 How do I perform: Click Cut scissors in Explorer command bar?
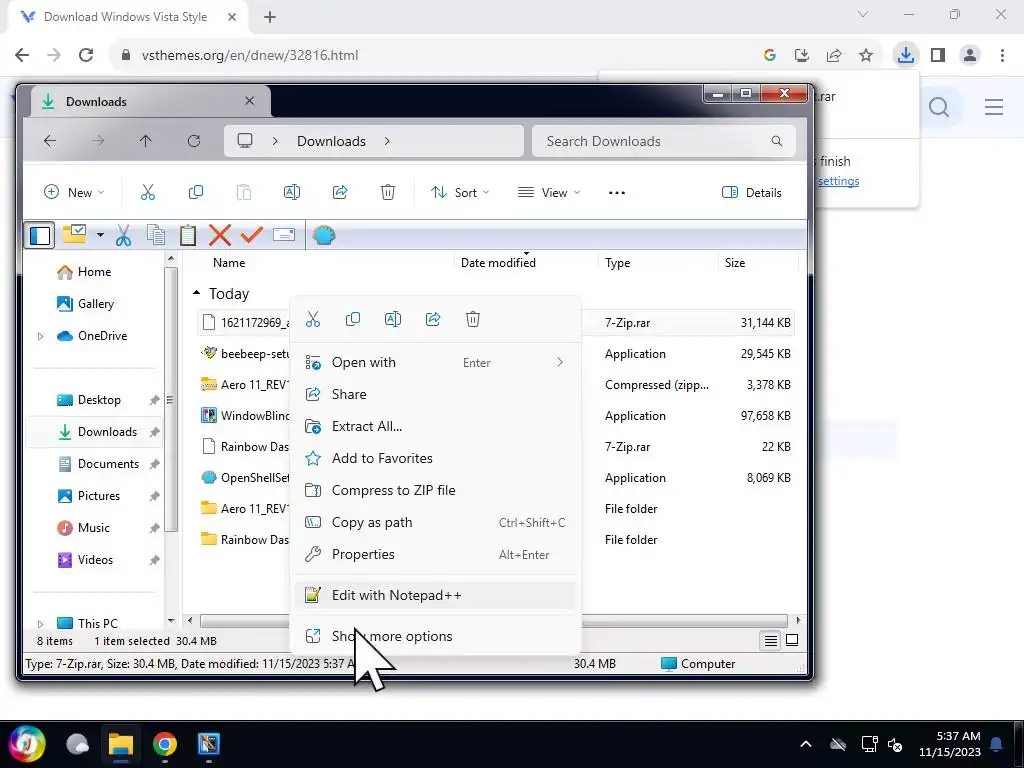pos(148,193)
